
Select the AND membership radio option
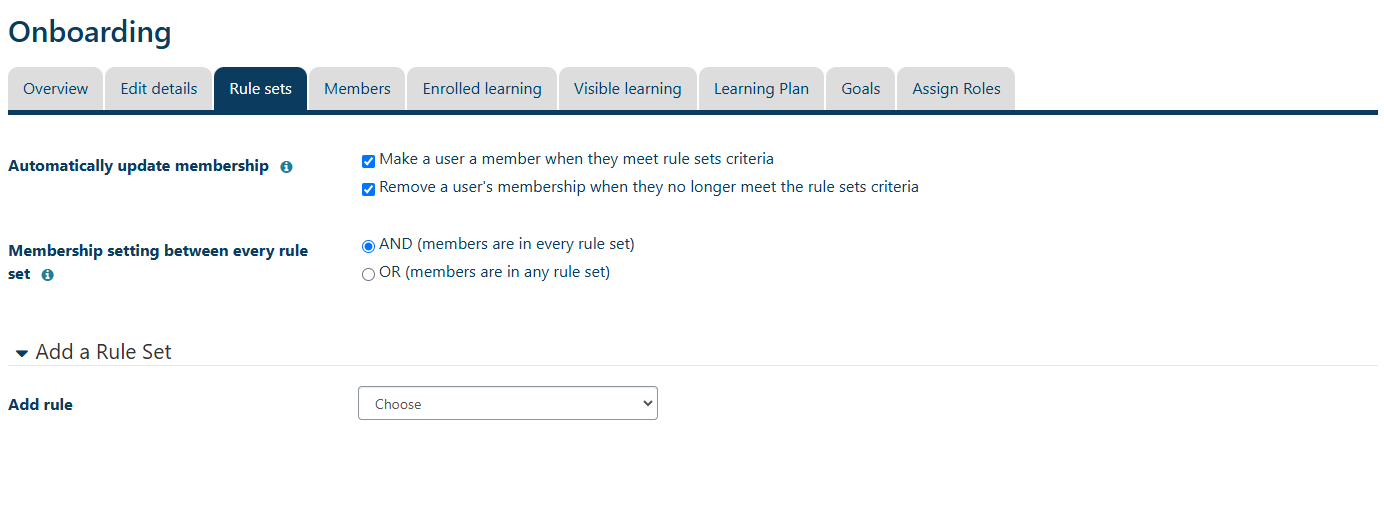368,246
